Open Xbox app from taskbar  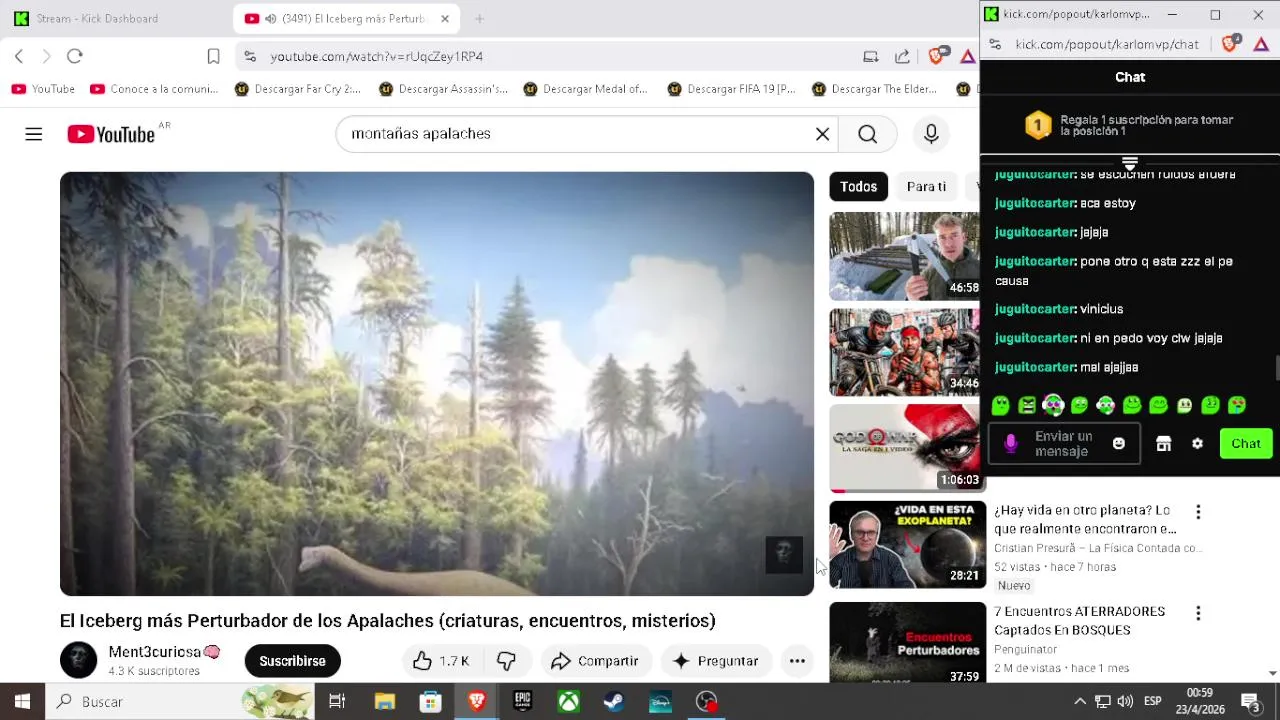click(568, 702)
